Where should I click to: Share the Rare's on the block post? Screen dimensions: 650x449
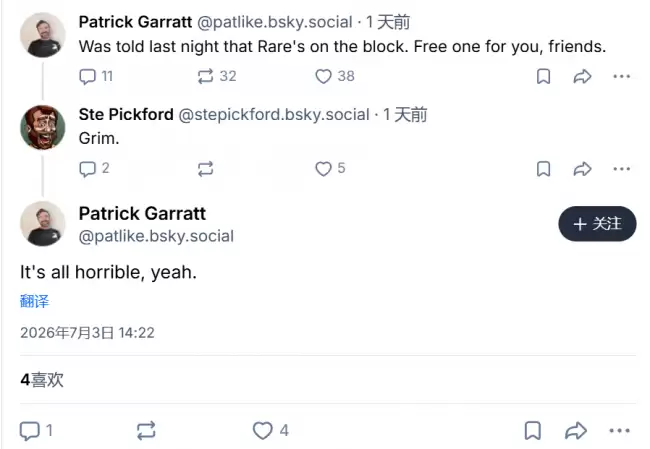[582, 76]
